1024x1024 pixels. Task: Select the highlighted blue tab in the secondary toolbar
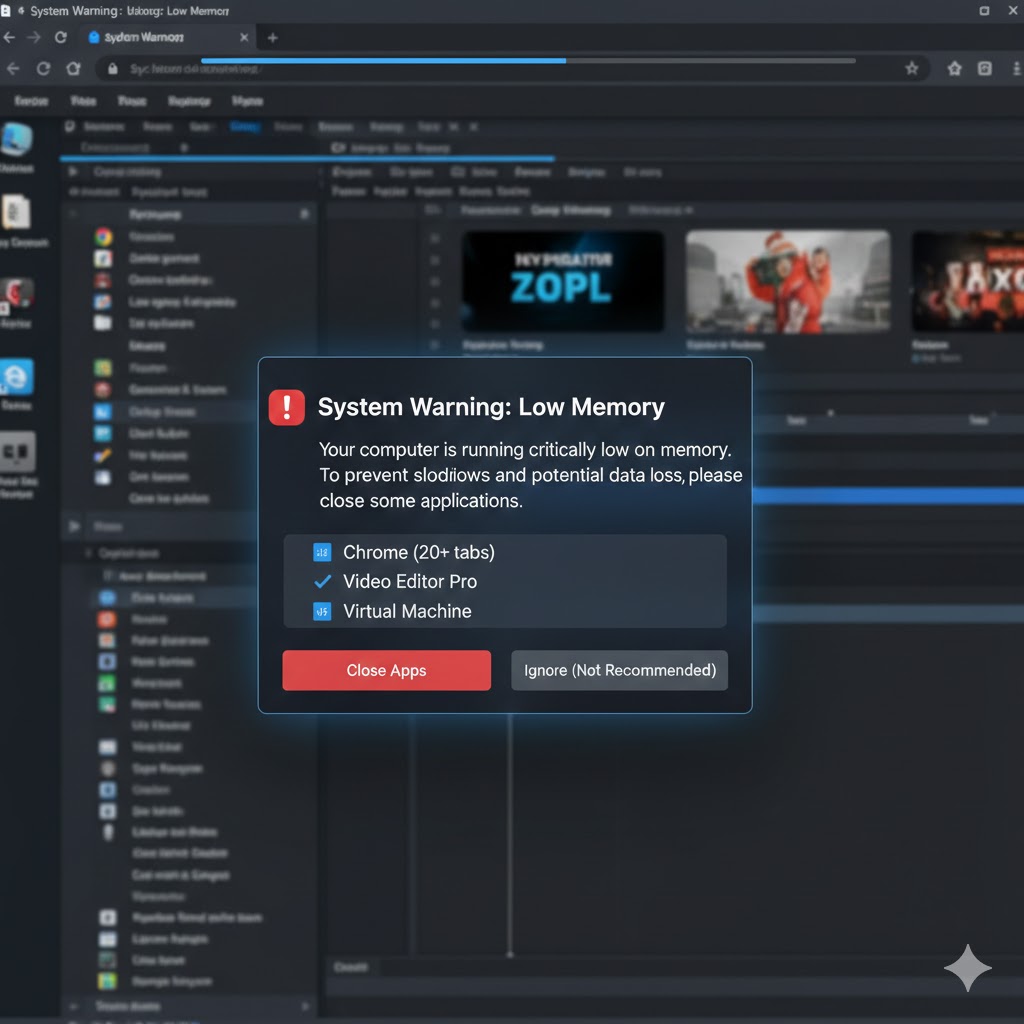click(x=244, y=126)
